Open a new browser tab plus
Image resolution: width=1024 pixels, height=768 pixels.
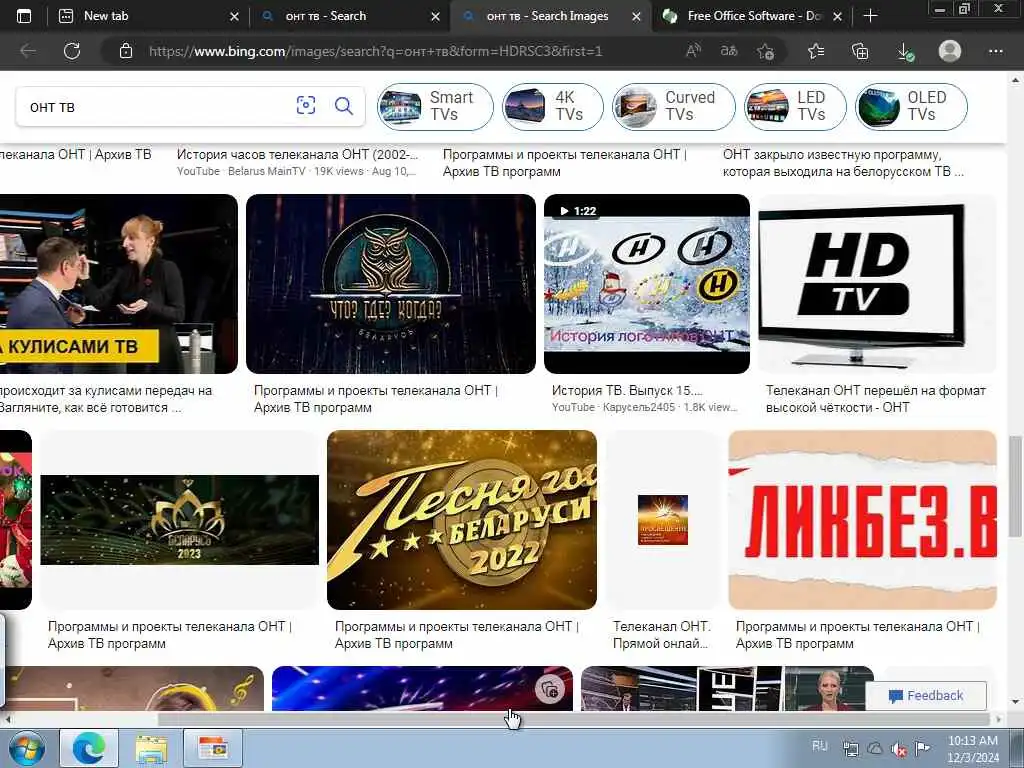coord(870,16)
